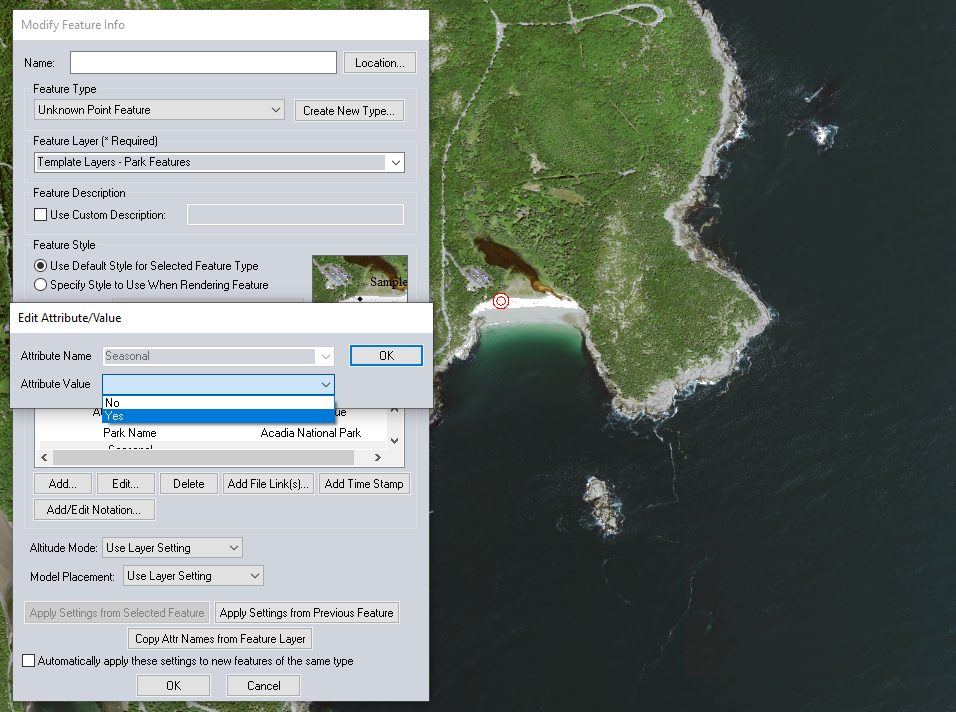The image size is (956, 712).
Task: Click Add File Link(s)... button
Action: (268, 484)
